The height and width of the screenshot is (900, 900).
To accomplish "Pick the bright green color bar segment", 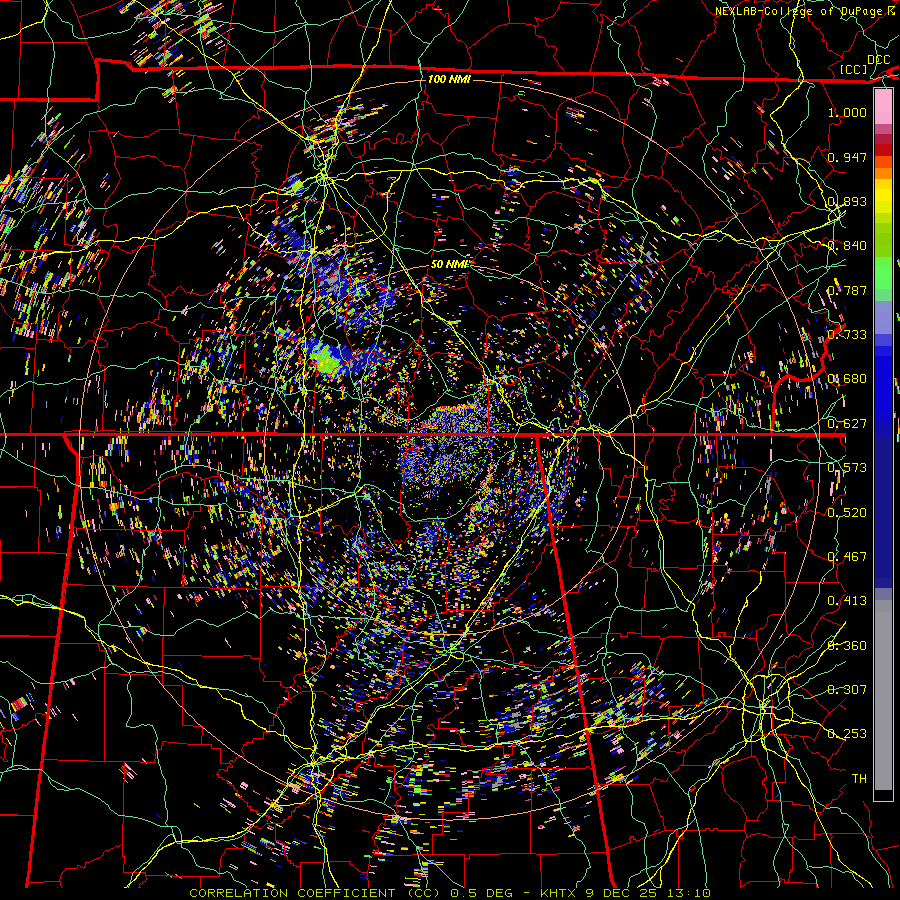I will pos(883,273).
